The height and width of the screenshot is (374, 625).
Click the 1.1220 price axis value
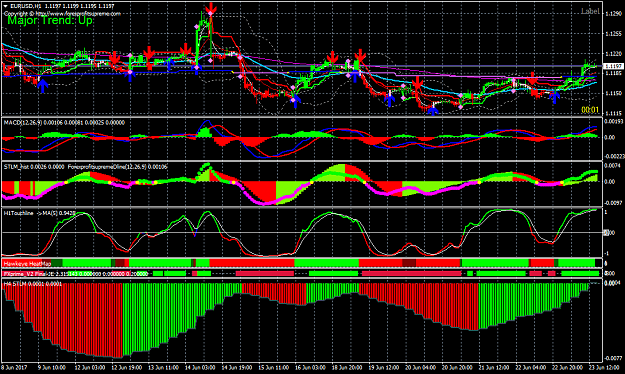click(x=613, y=53)
